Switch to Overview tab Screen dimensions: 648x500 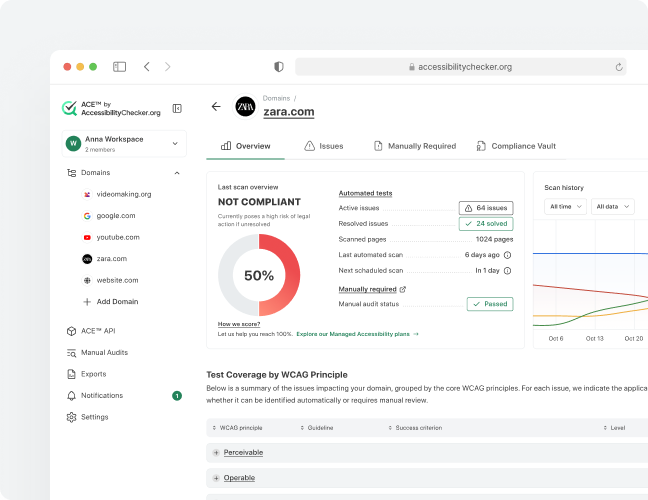245,146
